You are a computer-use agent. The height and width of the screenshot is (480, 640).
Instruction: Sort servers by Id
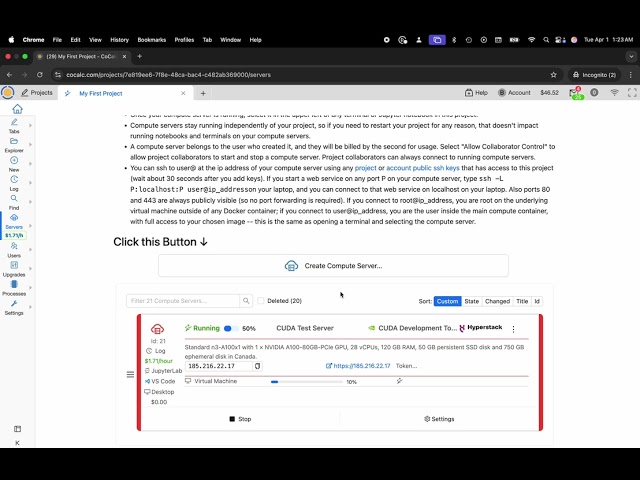(x=537, y=301)
